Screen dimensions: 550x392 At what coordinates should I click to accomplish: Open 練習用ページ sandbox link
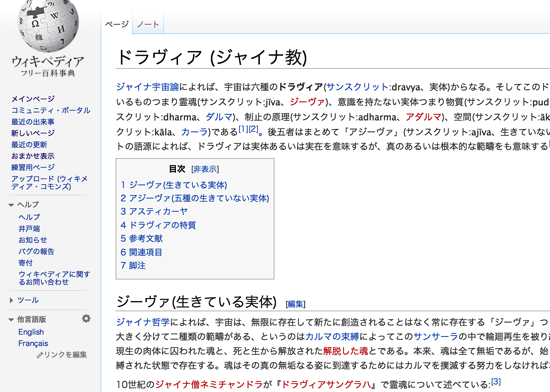click(33, 167)
